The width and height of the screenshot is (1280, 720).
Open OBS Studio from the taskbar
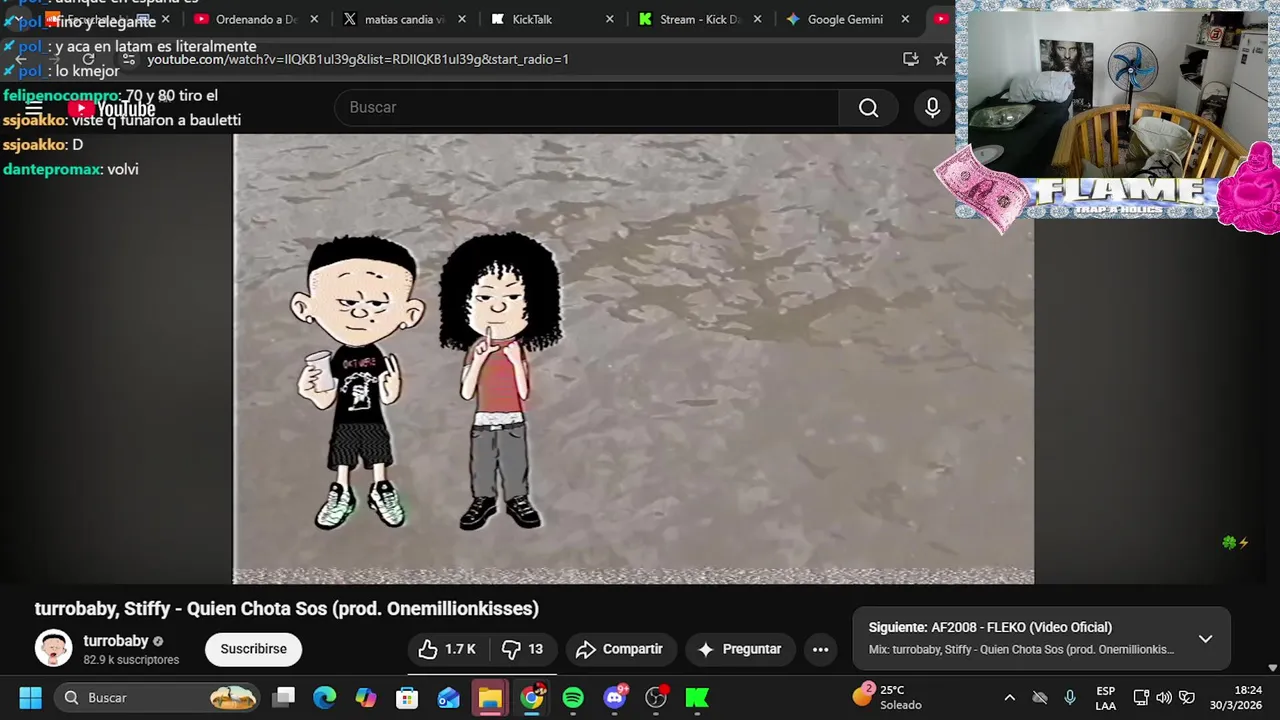point(656,697)
